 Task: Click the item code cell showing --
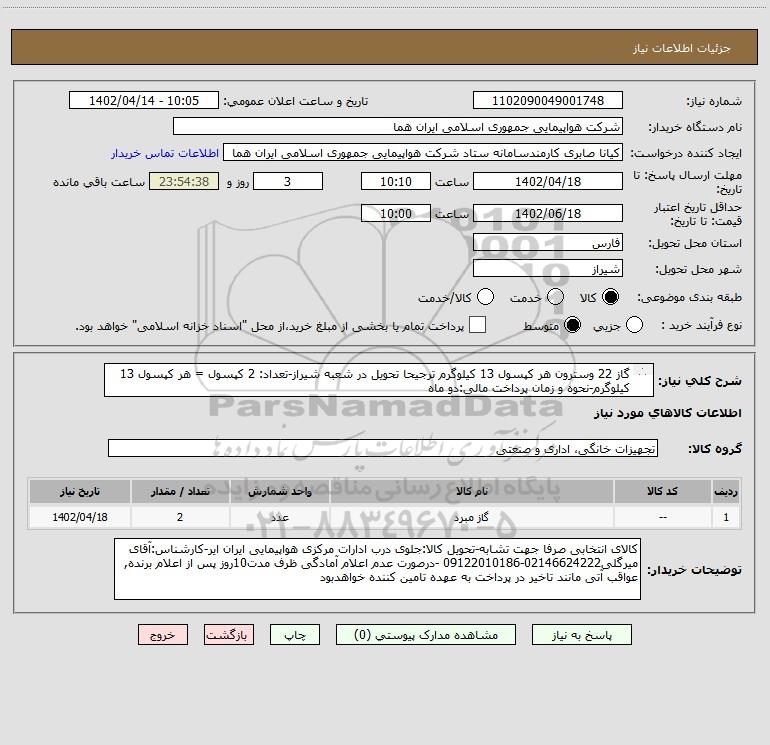tap(662, 517)
